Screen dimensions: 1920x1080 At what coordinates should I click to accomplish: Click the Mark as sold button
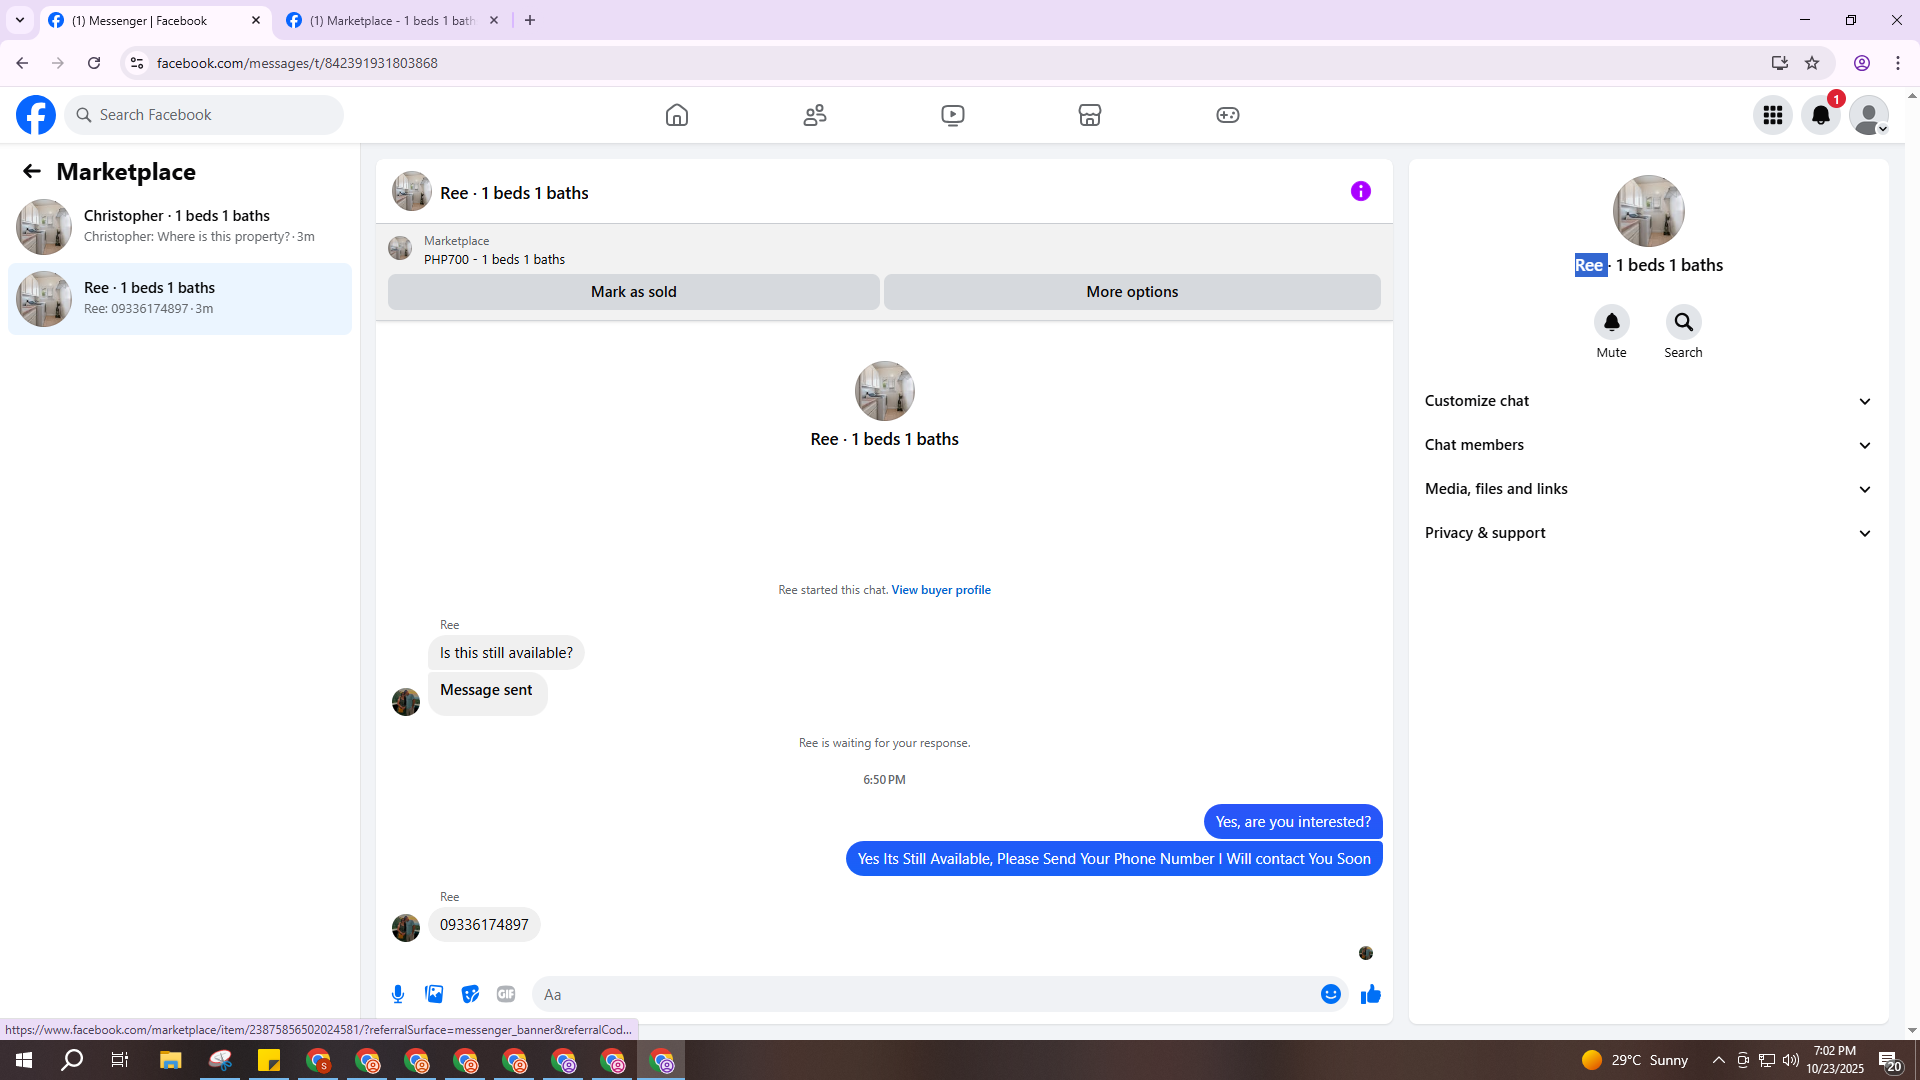tap(633, 292)
